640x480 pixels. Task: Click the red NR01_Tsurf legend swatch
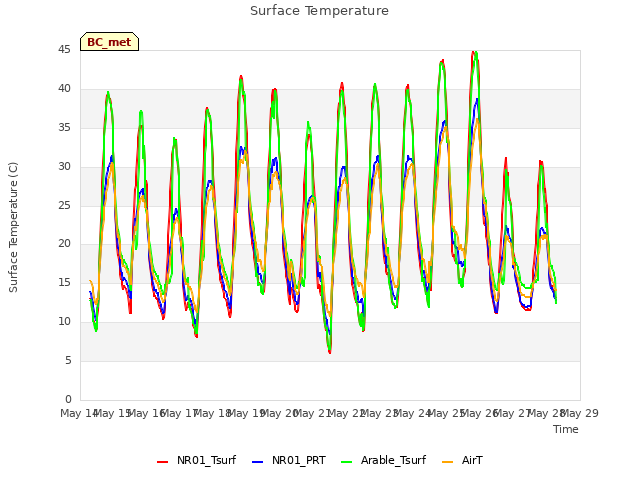pyautogui.click(x=162, y=462)
